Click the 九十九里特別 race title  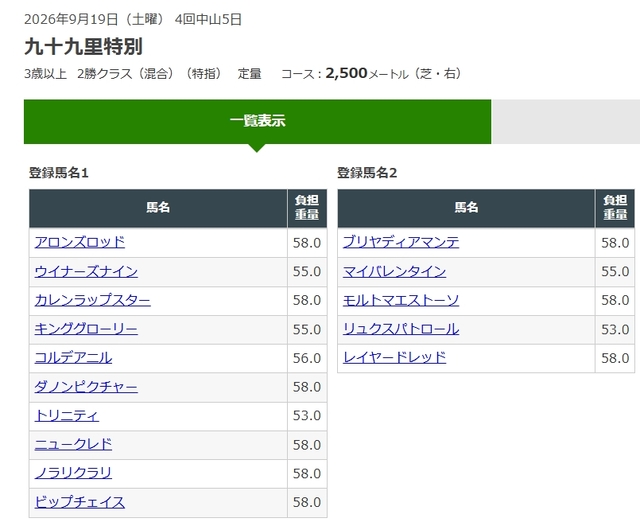coord(83,47)
